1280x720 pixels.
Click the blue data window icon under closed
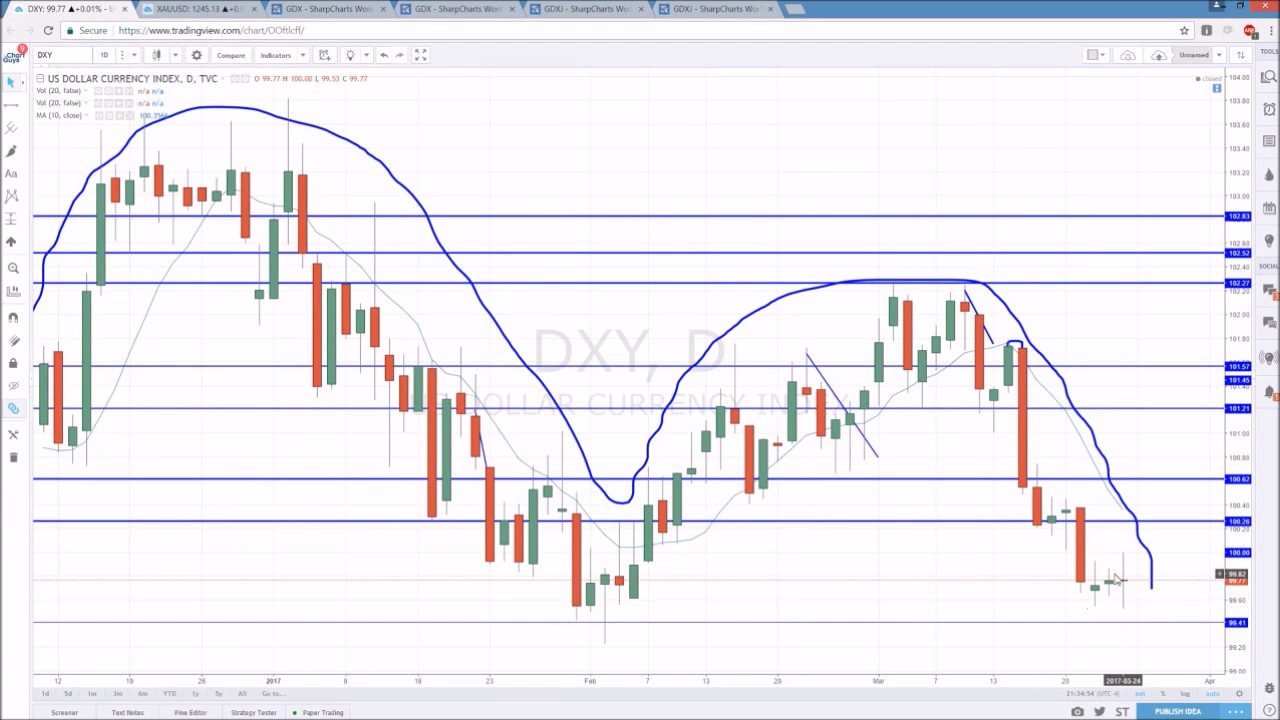pos(1217,89)
